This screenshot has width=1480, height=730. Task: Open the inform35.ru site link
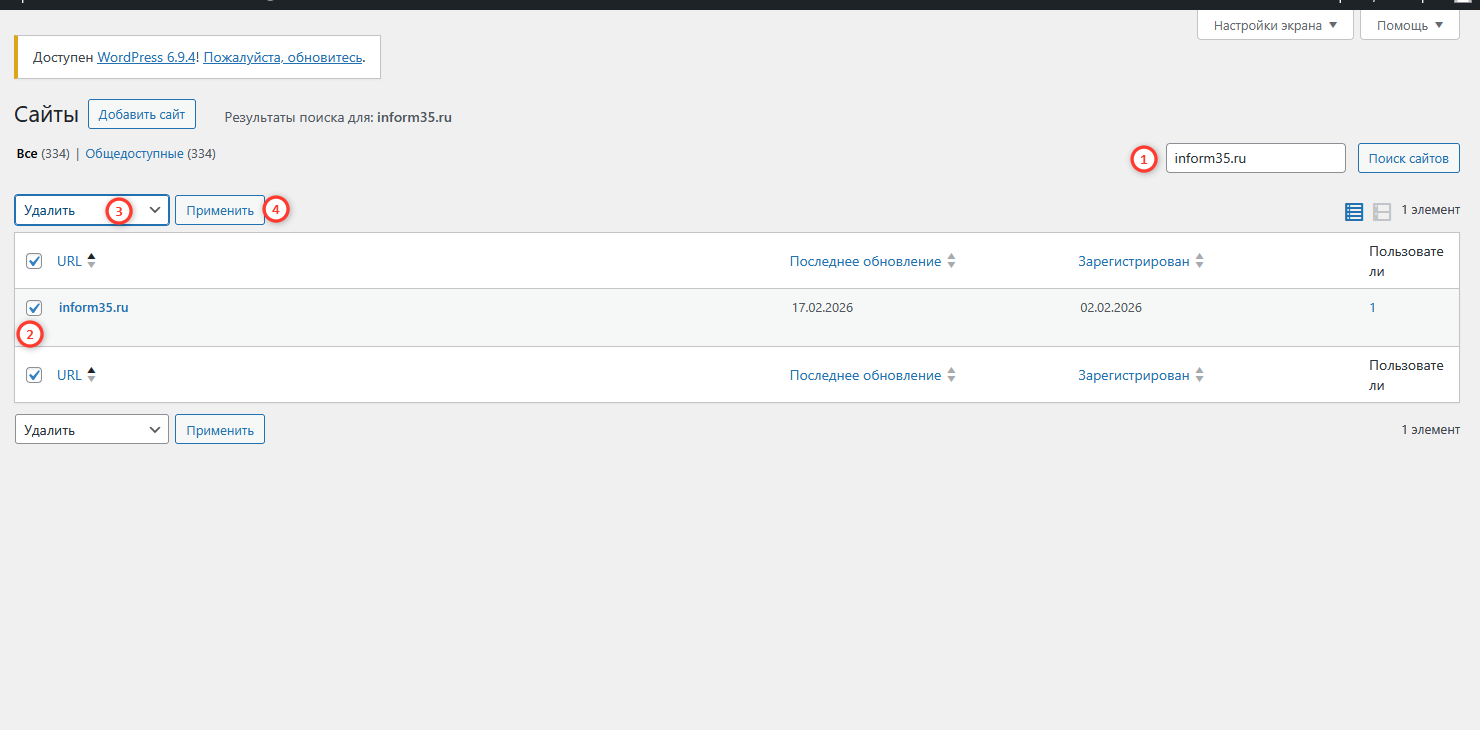tap(94, 308)
